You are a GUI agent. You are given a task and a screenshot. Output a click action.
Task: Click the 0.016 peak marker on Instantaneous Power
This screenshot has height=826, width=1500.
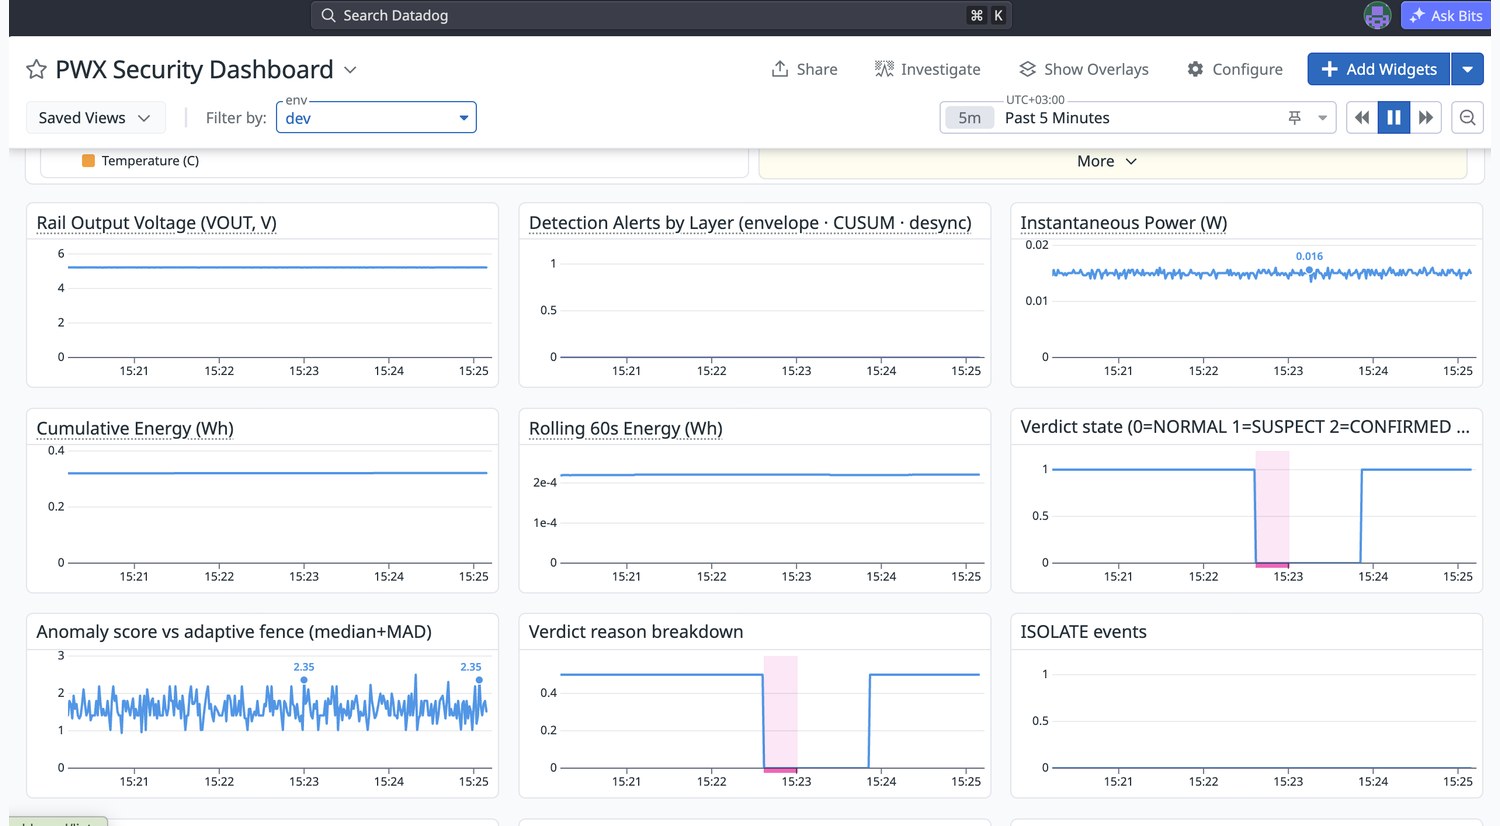pos(1309,270)
